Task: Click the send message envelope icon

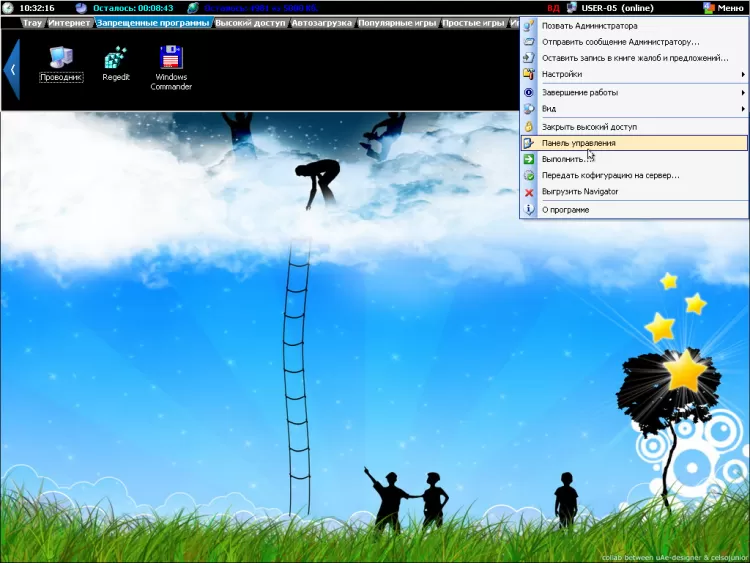Action: (x=529, y=42)
